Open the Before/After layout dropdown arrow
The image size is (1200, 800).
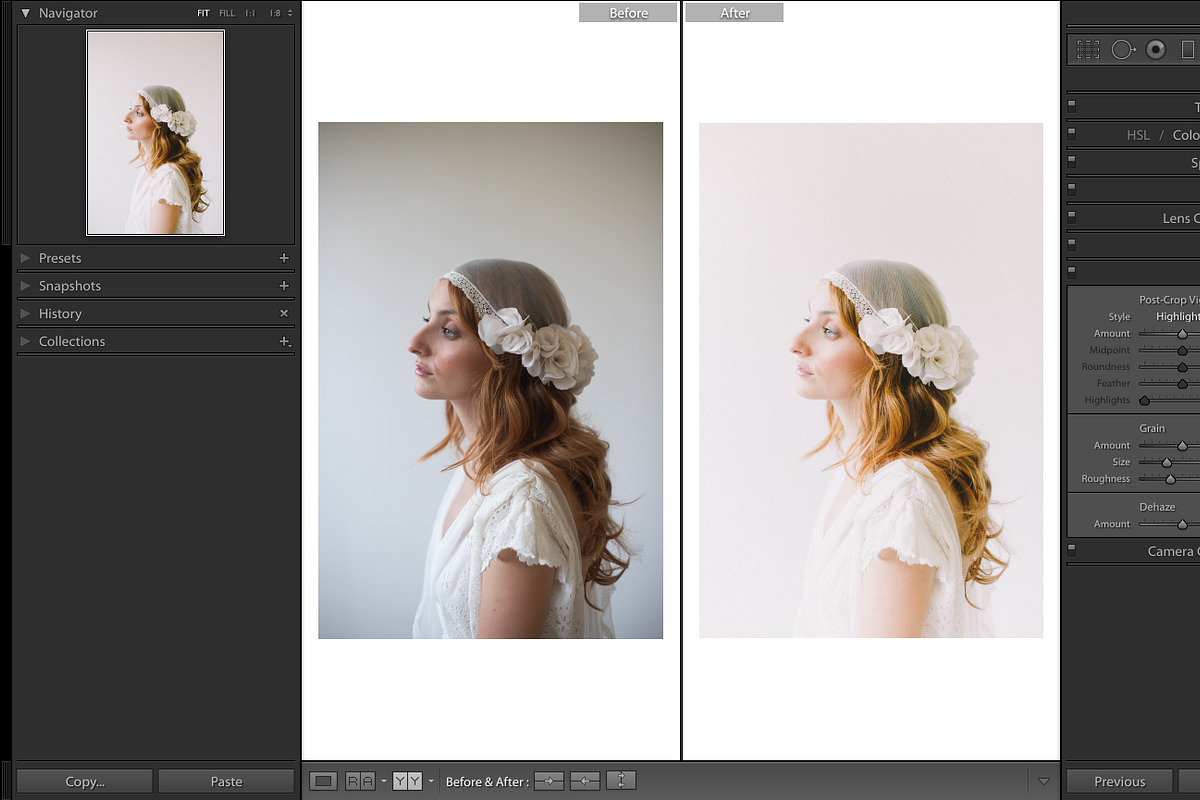coord(431,781)
